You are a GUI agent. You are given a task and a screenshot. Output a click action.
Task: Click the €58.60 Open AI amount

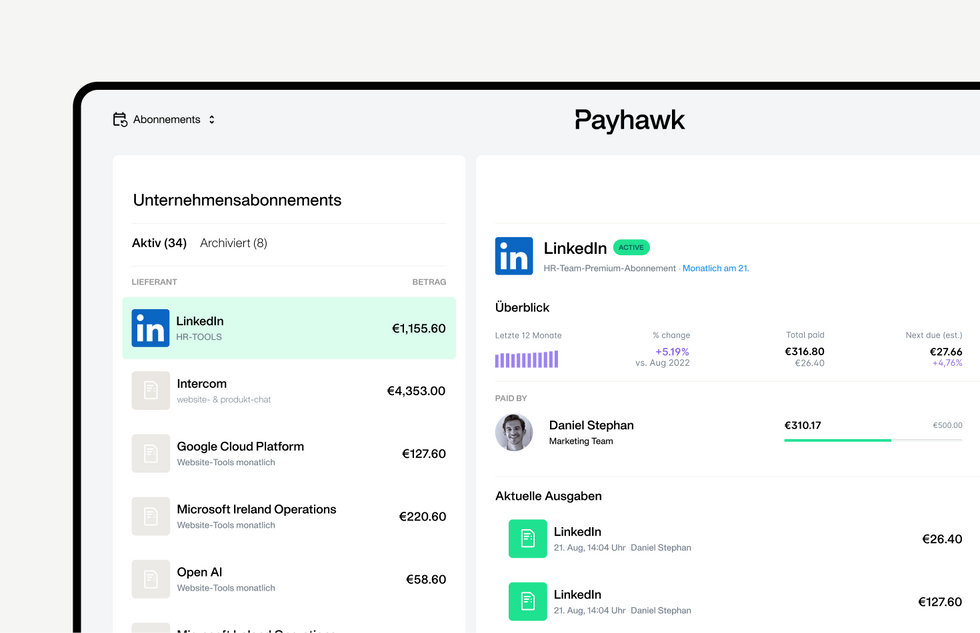click(426, 580)
